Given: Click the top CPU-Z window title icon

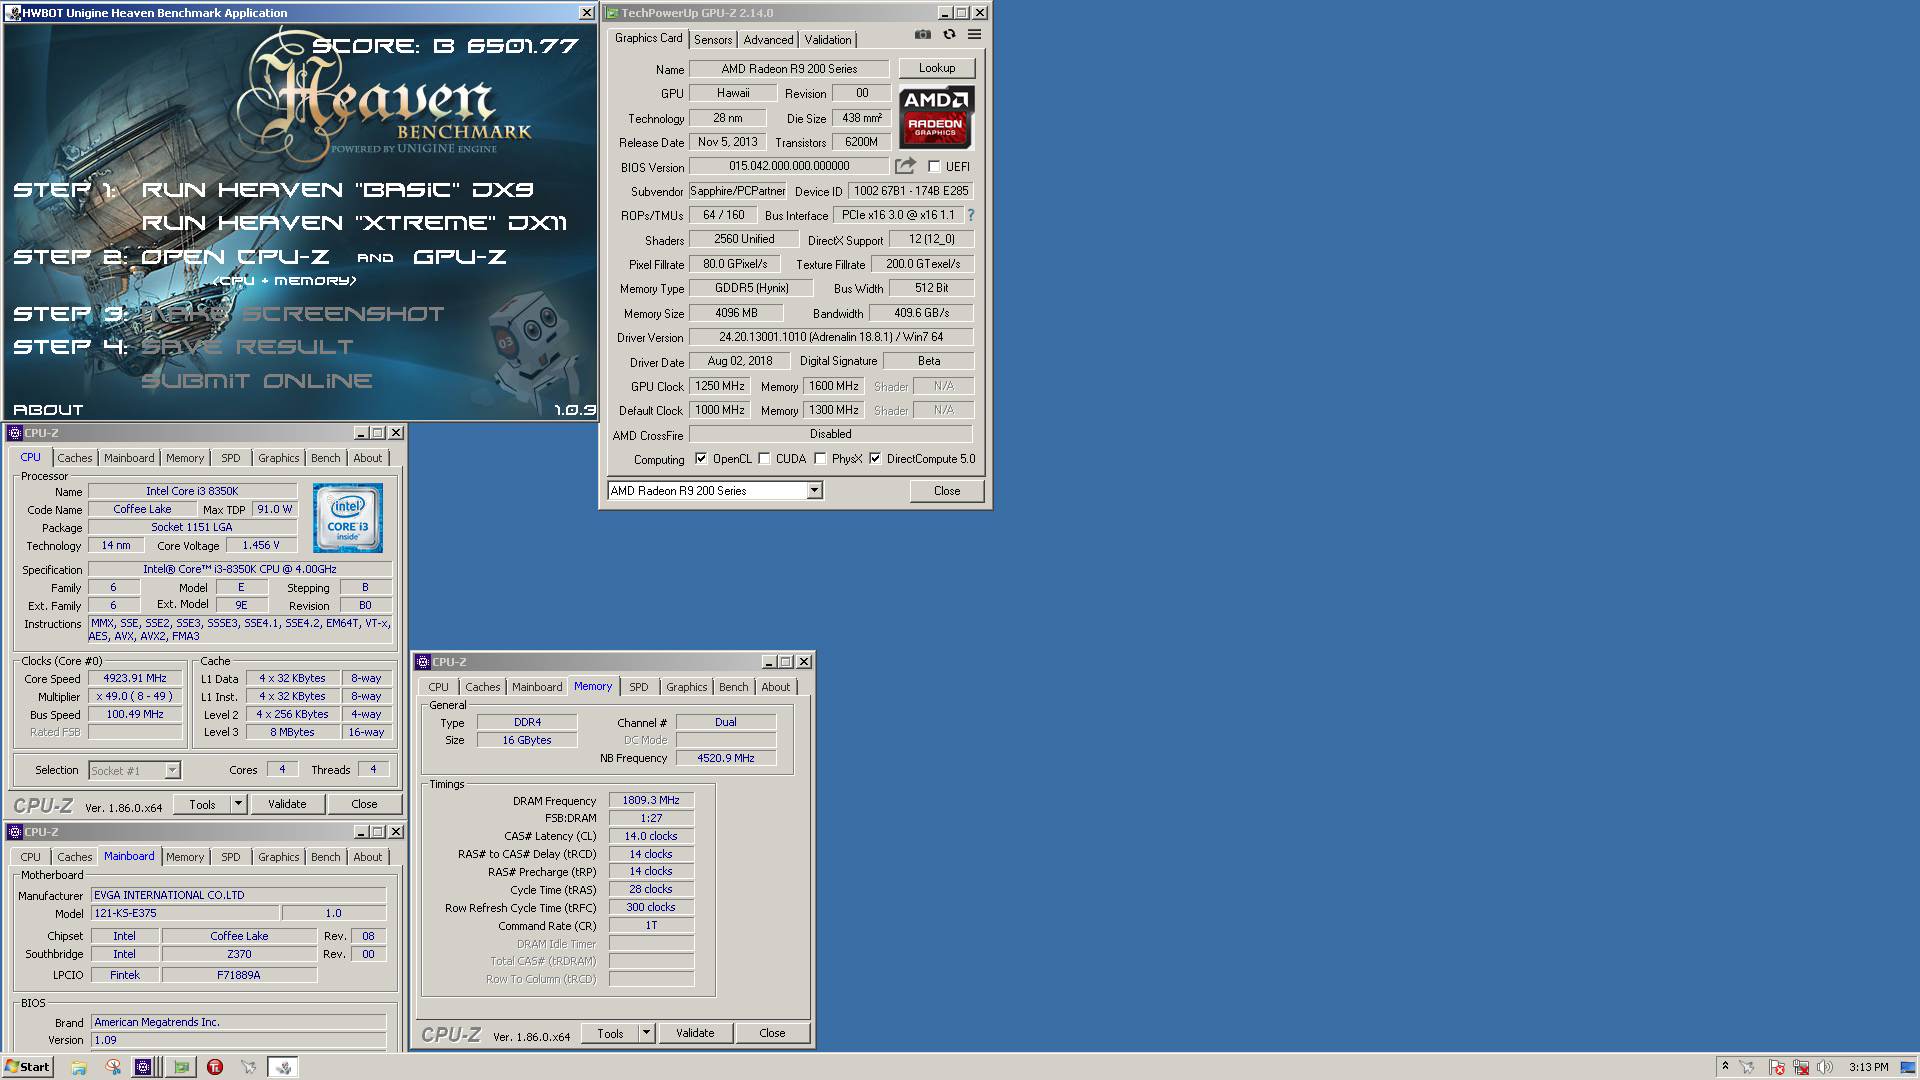Looking at the screenshot, I should tap(15, 433).
